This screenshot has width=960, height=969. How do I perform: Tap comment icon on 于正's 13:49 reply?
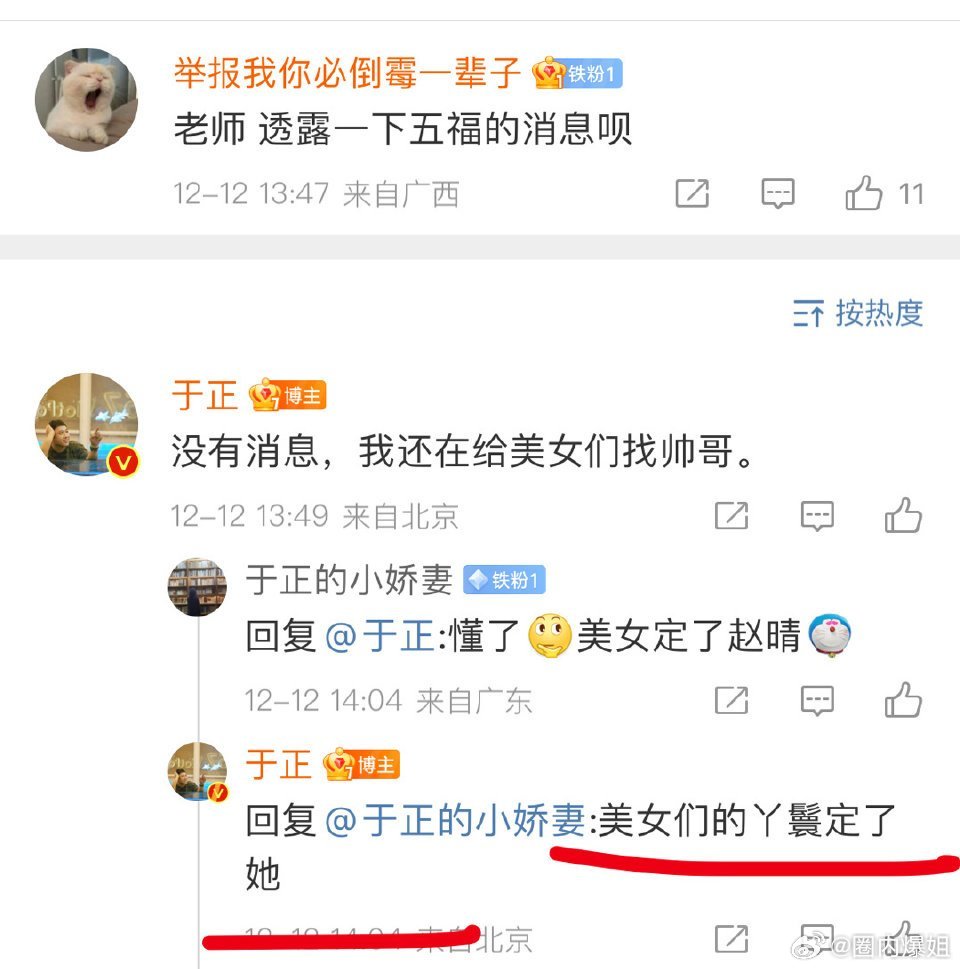tap(817, 515)
